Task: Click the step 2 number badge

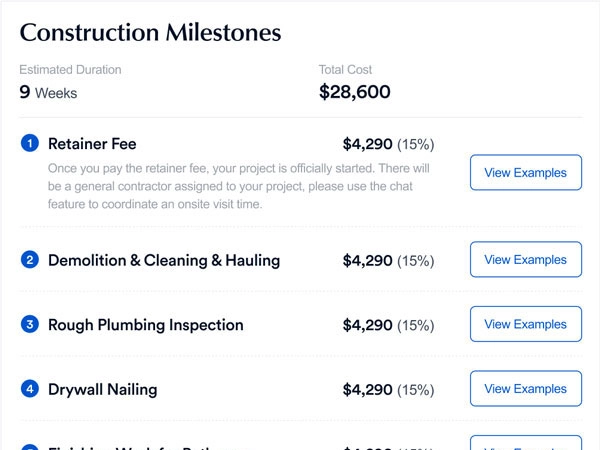Action: click(29, 260)
